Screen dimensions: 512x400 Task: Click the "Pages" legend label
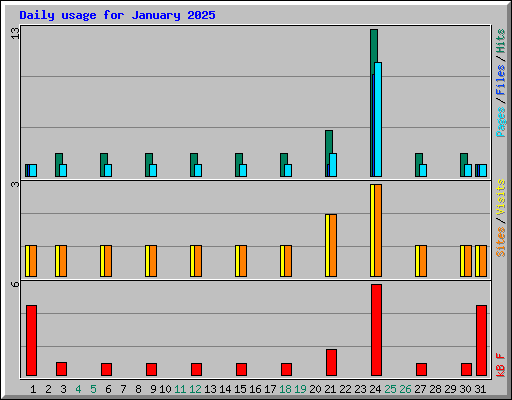[501, 121]
